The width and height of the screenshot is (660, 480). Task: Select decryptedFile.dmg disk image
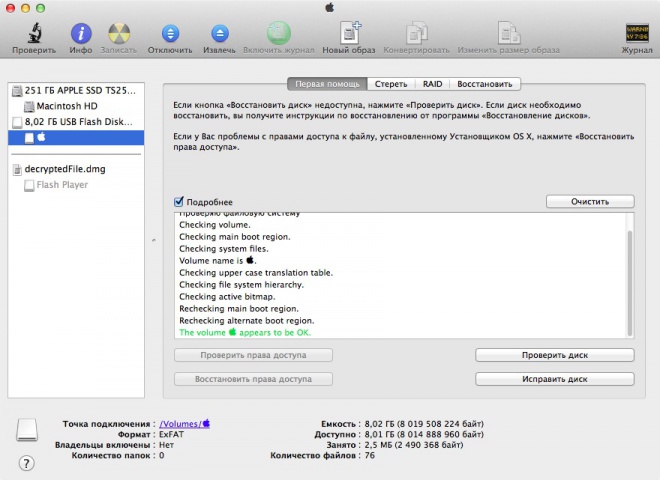(x=76, y=169)
